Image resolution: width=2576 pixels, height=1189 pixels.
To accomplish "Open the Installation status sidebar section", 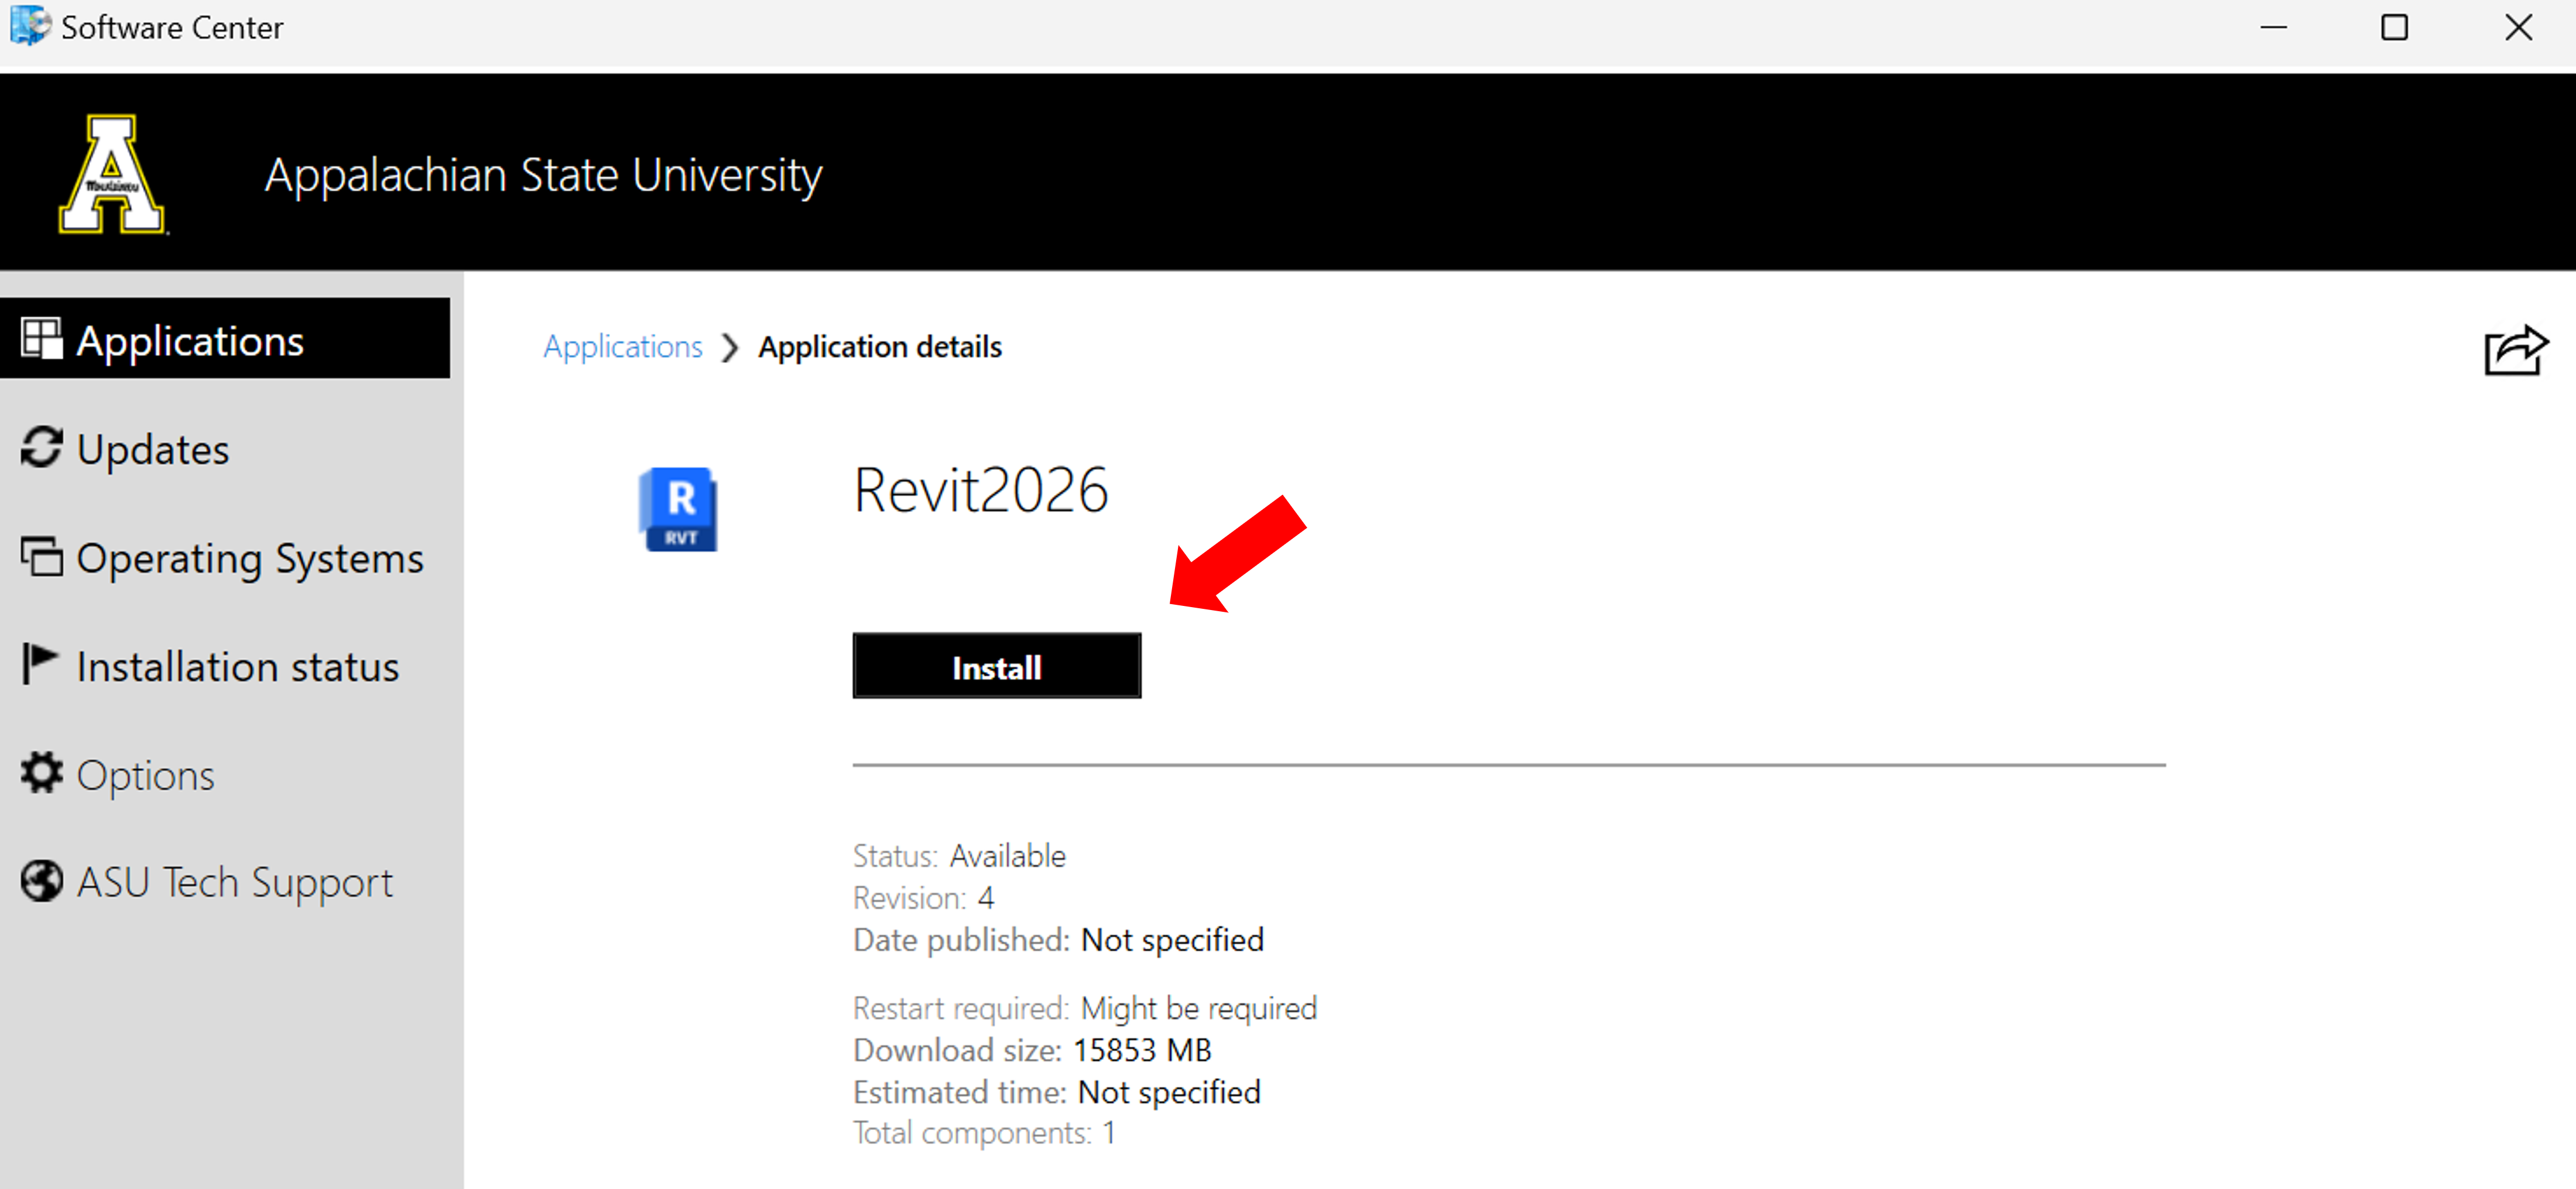I will pyautogui.click(x=210, y=666).
